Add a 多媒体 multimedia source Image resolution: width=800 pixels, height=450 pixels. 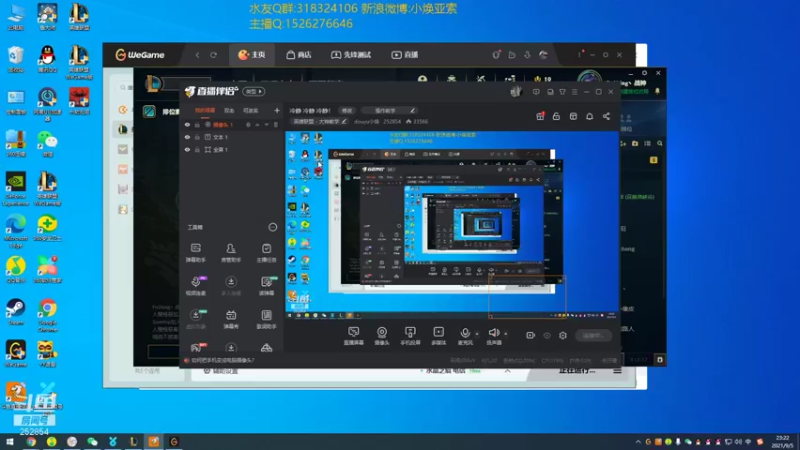coord(438,336)
